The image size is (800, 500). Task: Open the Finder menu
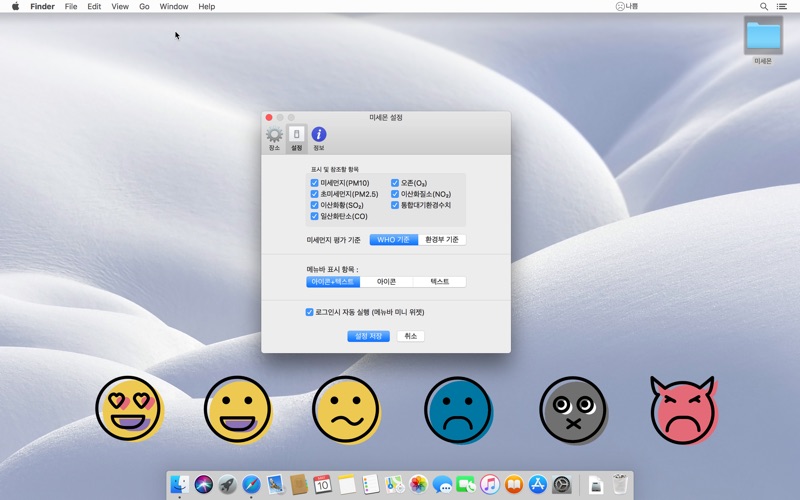(42, 6)
